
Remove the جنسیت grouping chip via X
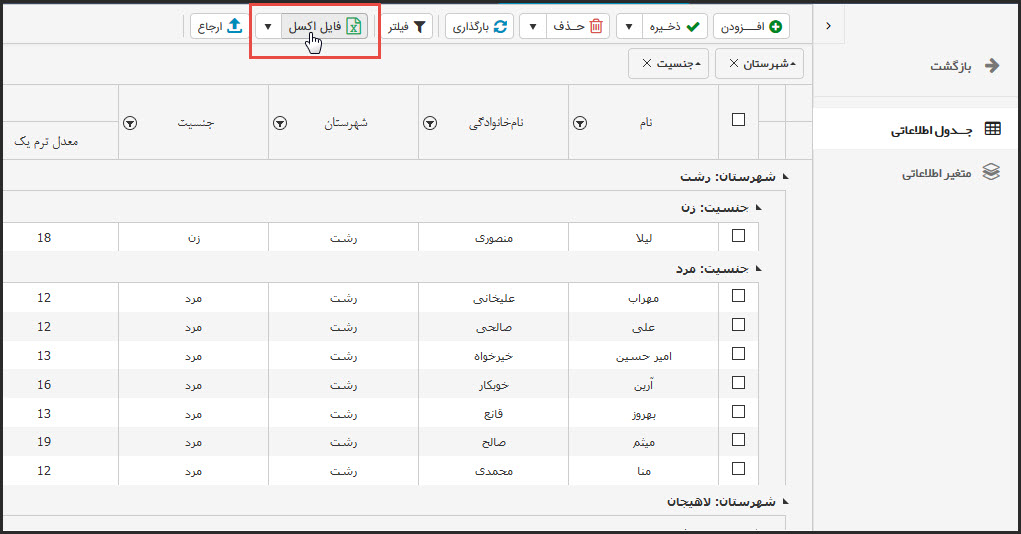coord(647,63)
